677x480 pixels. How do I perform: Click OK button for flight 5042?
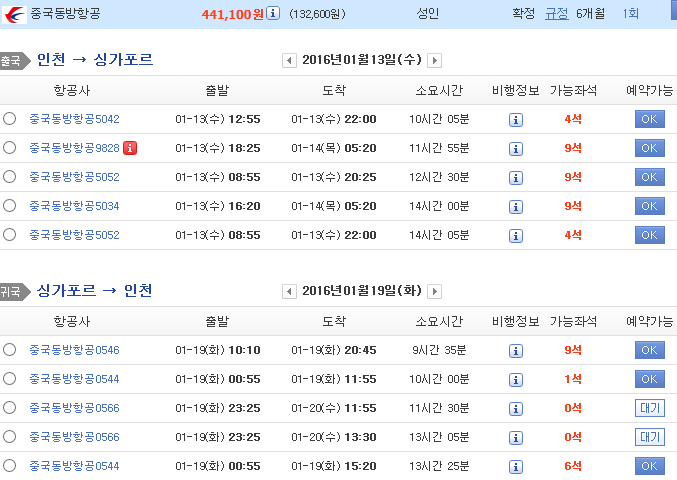(649, 119)
